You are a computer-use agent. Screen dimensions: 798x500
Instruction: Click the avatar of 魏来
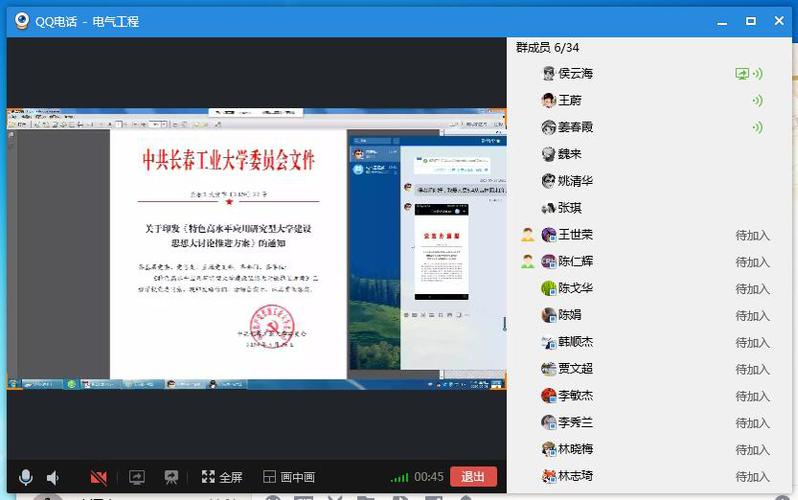[x=548, y=154]
